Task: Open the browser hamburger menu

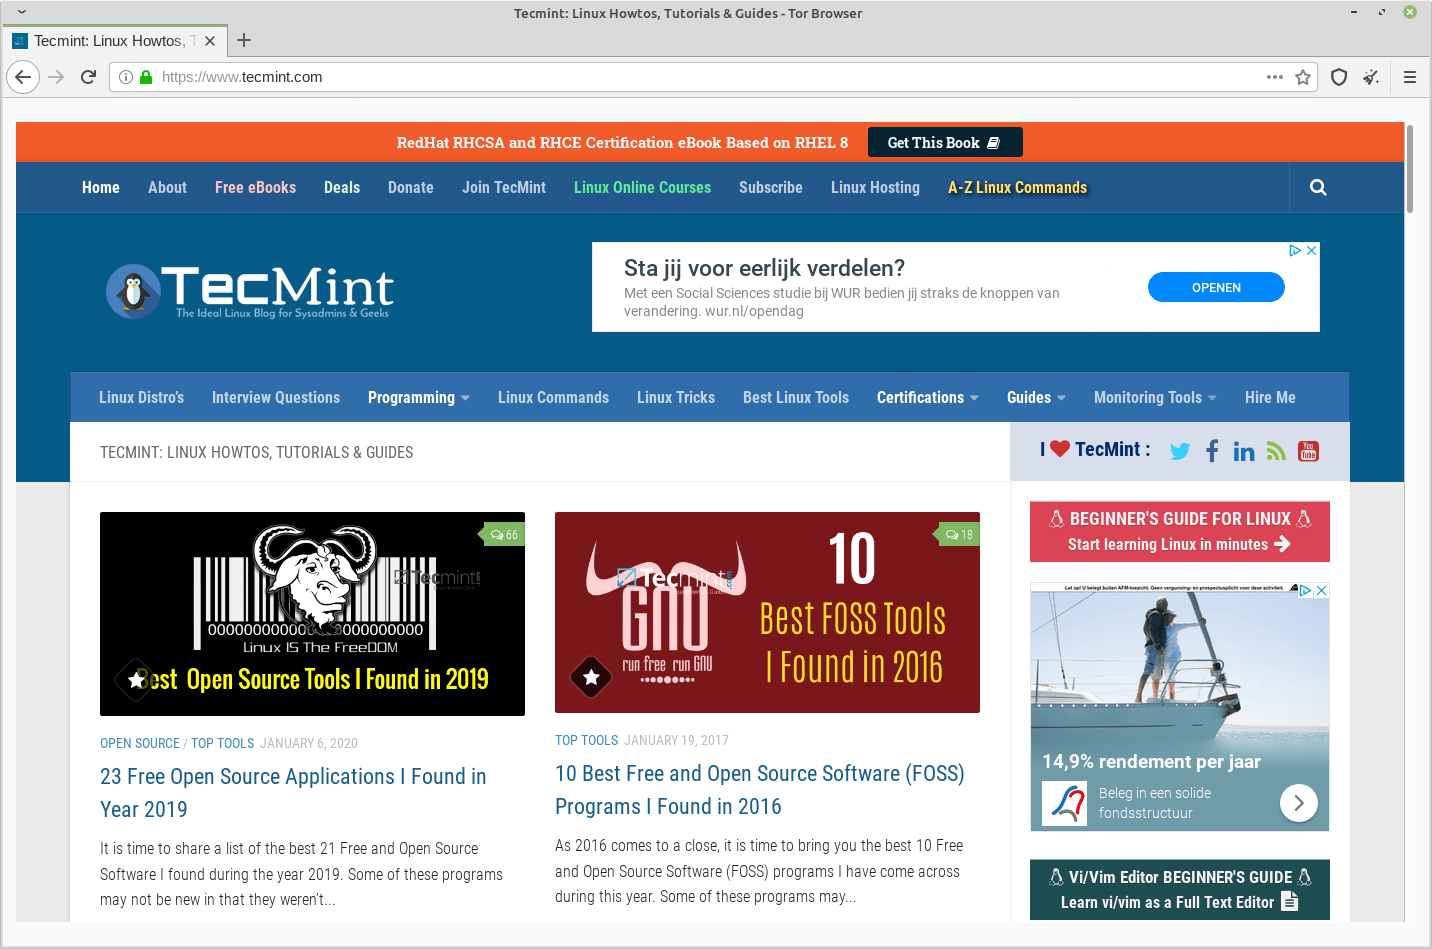Action: [x=1410, y=77]
